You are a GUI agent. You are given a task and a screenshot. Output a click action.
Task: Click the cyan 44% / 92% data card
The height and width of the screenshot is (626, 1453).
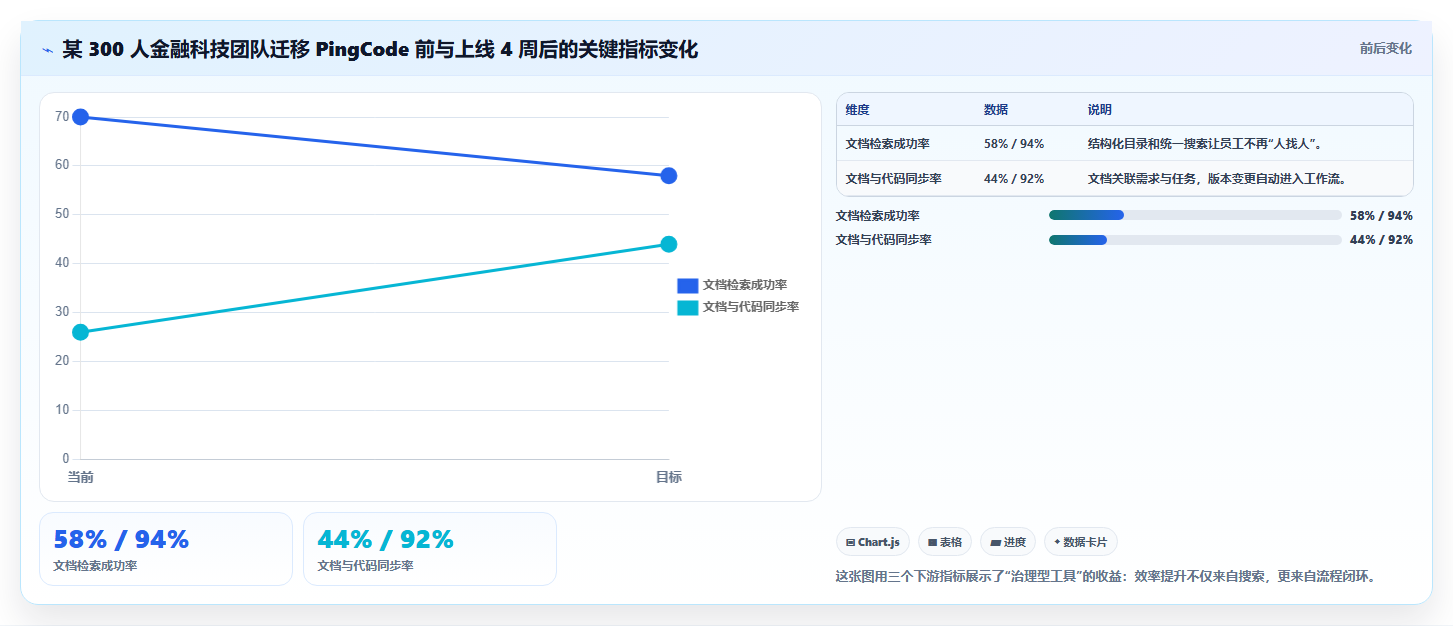[430, 549]
